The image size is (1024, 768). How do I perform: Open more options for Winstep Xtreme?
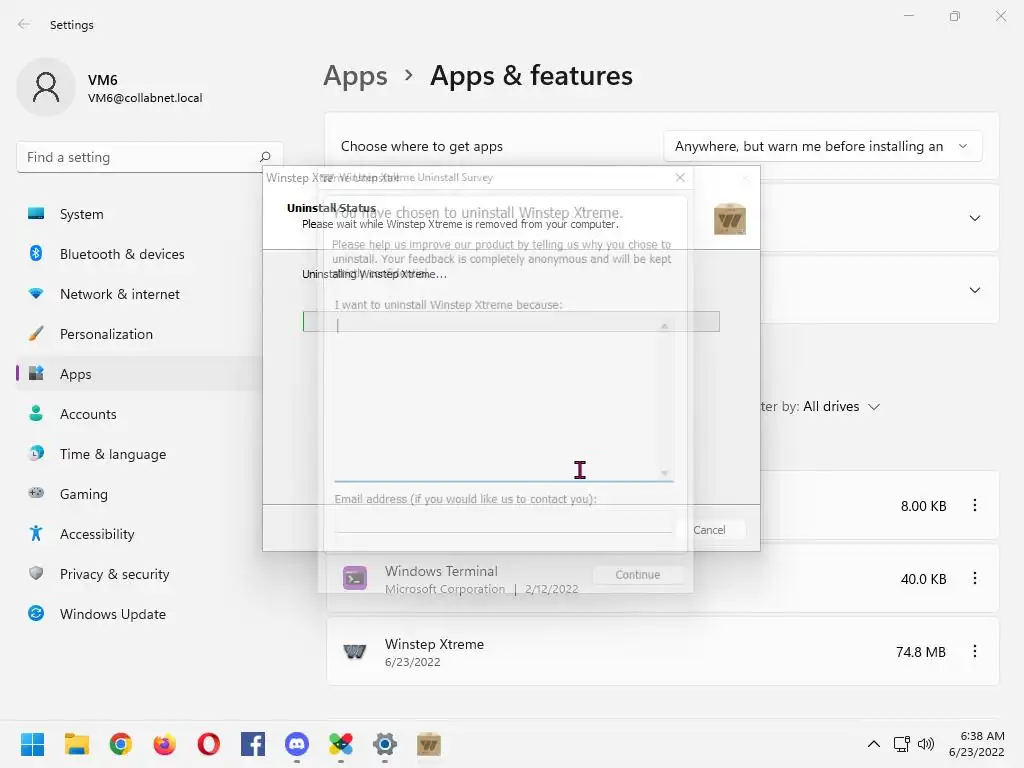tap(974, 651)
